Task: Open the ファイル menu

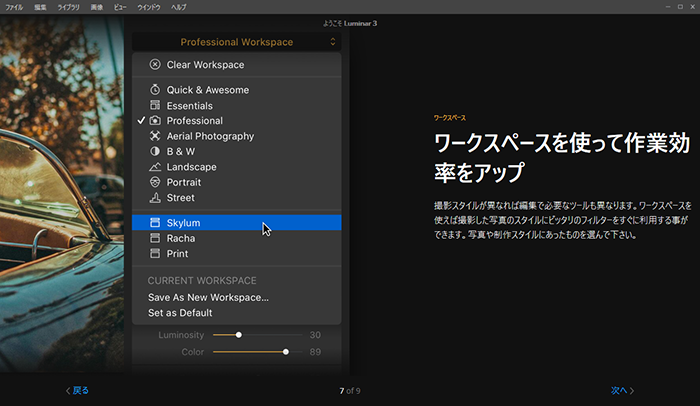Action: (14, 7)
